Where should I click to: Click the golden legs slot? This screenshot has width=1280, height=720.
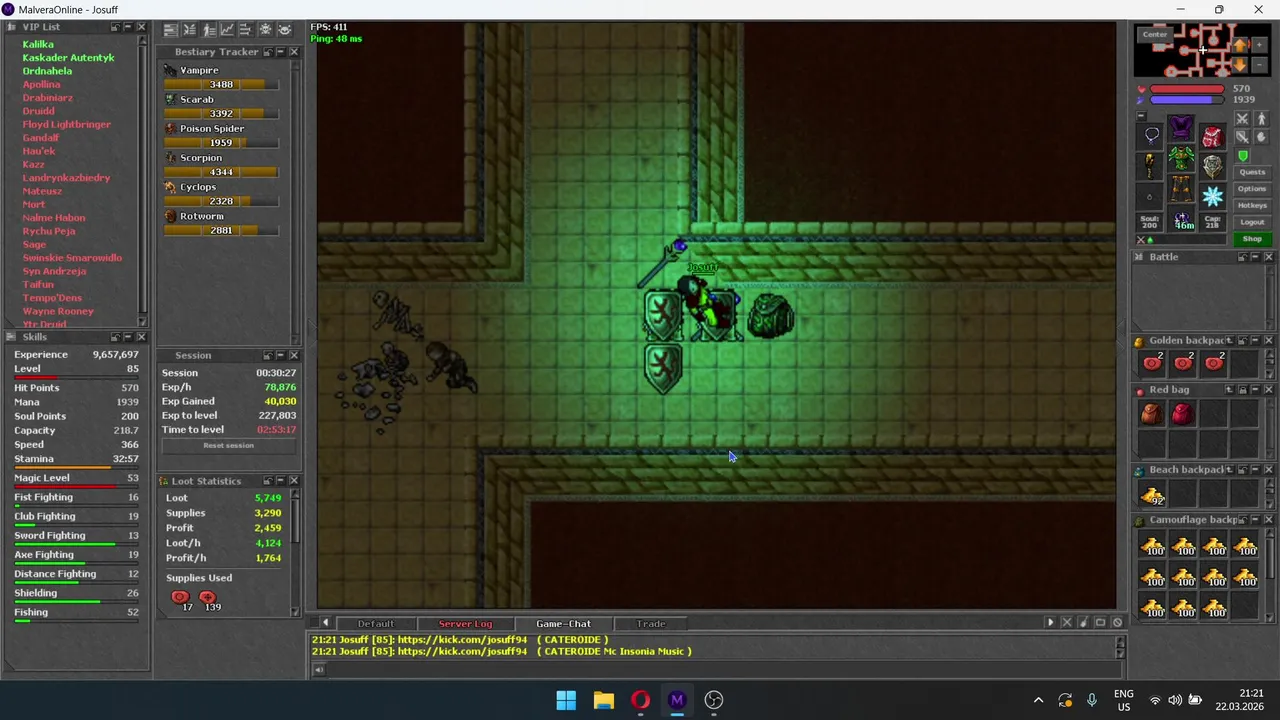pos(1181,188)
